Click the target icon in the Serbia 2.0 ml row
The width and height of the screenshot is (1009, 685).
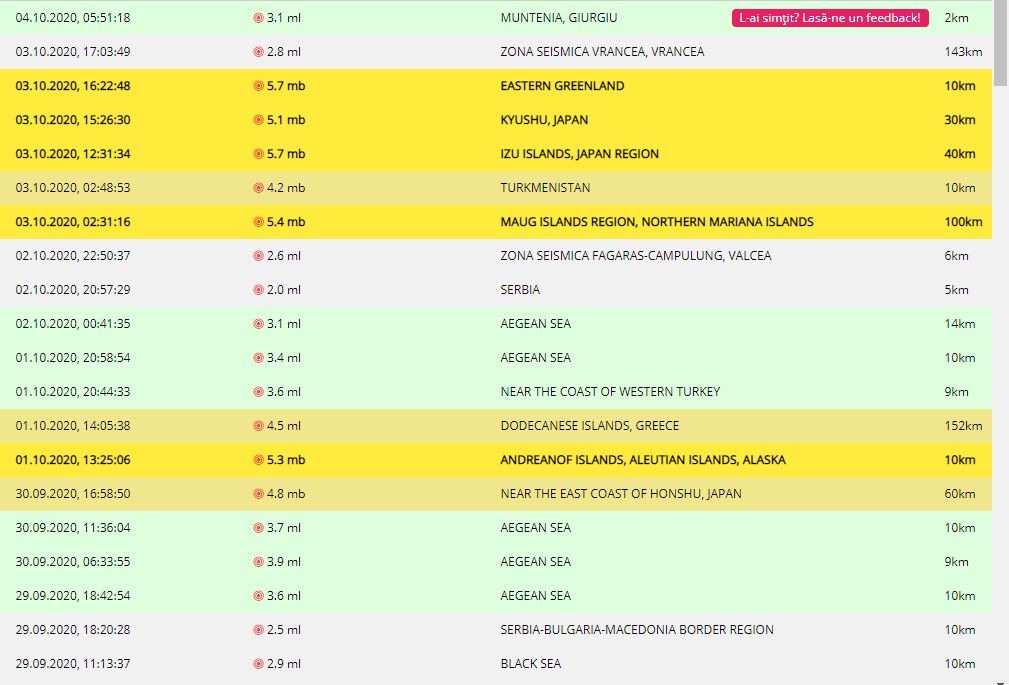click(x=258, y=290)
